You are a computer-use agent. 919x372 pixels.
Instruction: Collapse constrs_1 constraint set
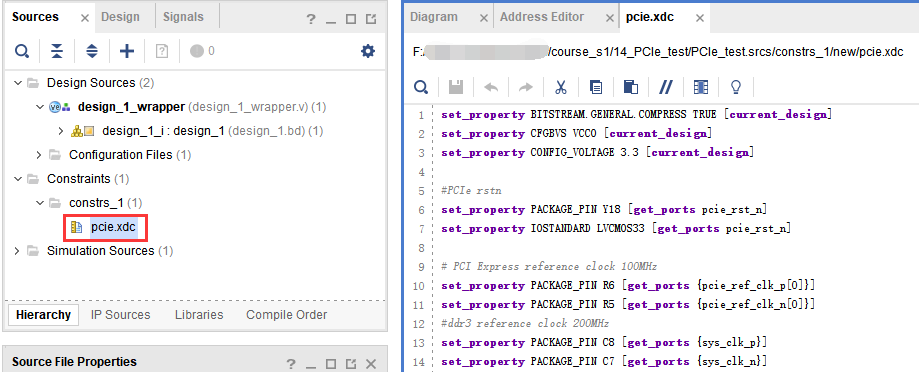tap(39, 203)
